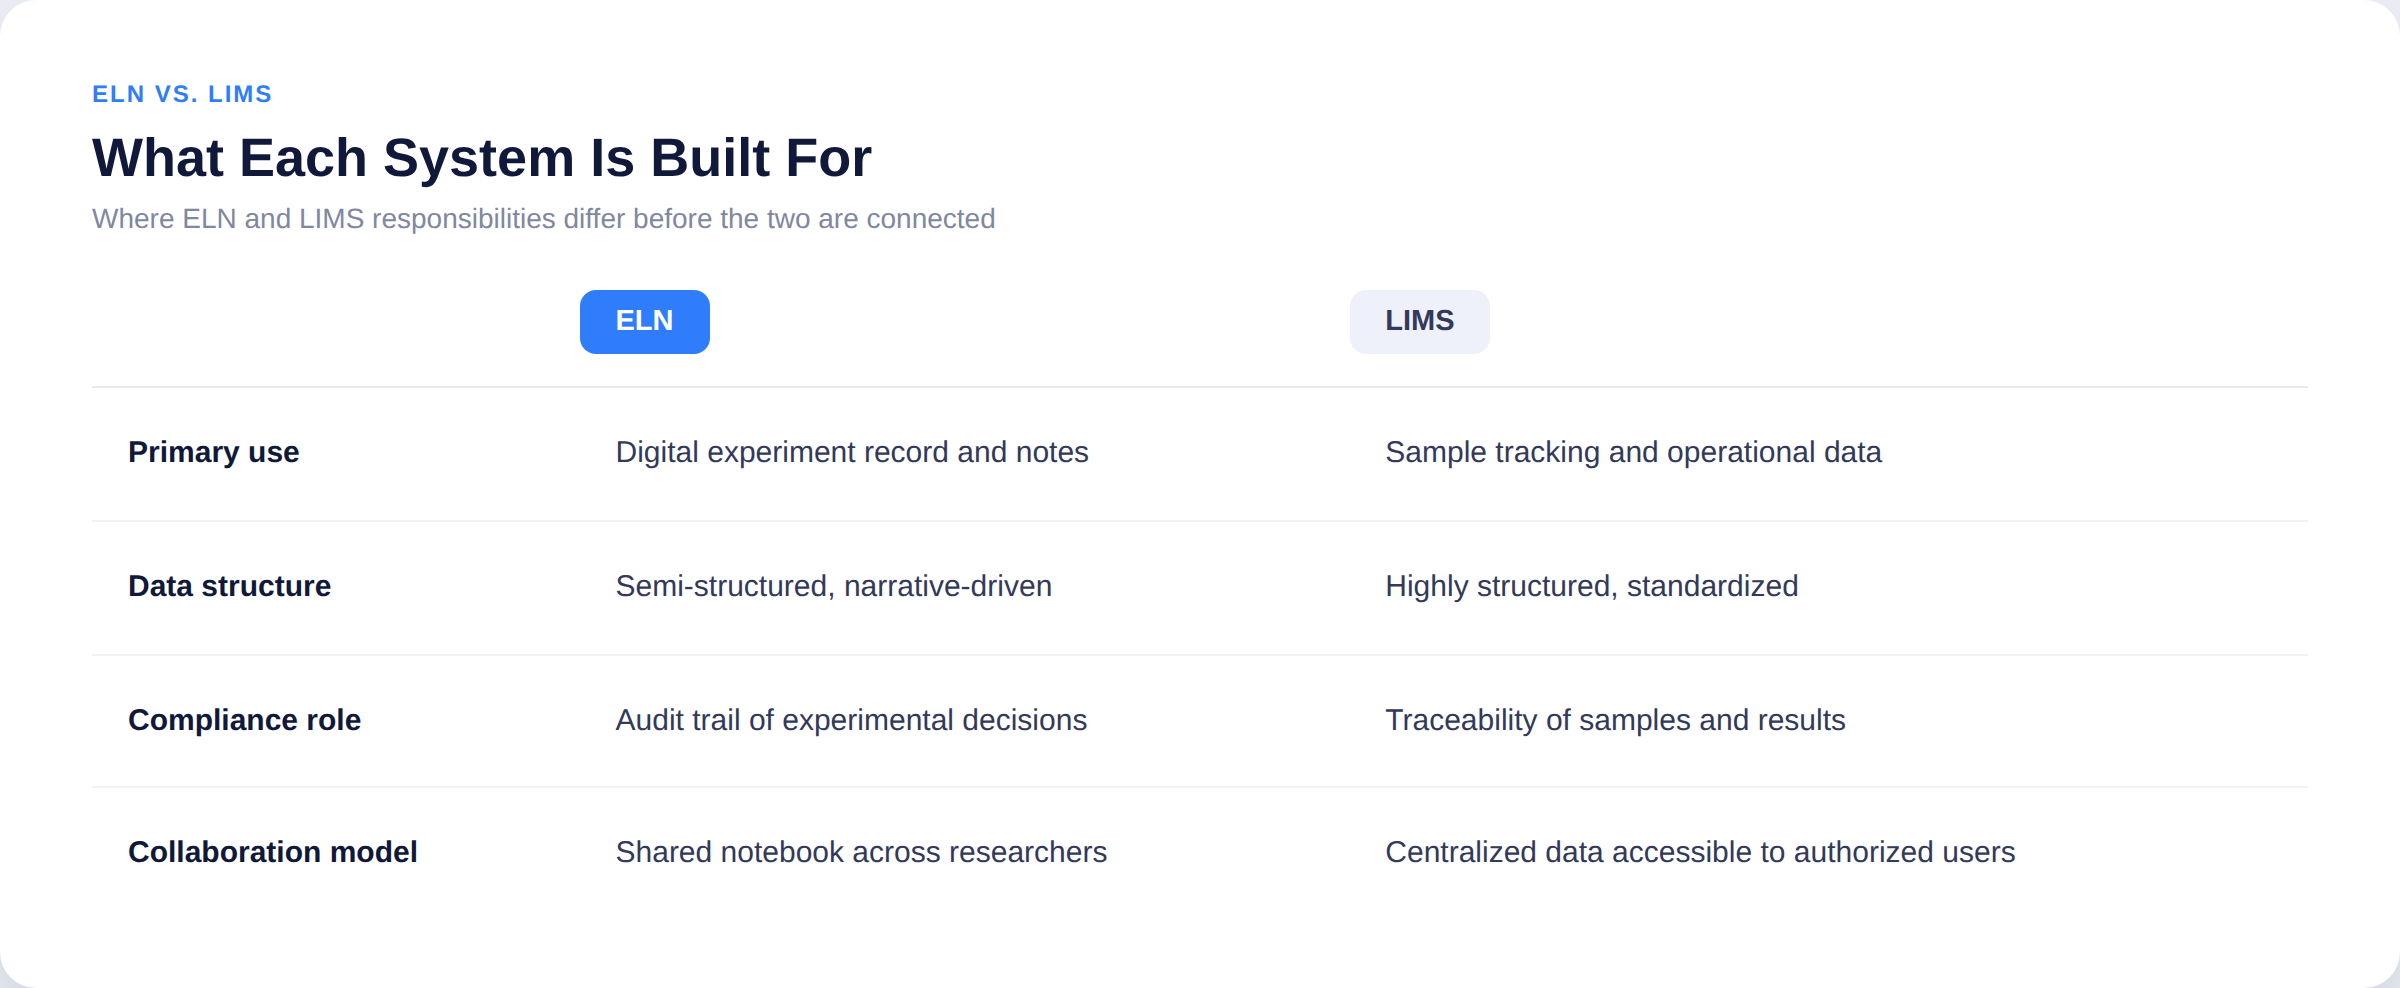
Task: Click the word connected in the subtitle
Action: click(930, 219)
